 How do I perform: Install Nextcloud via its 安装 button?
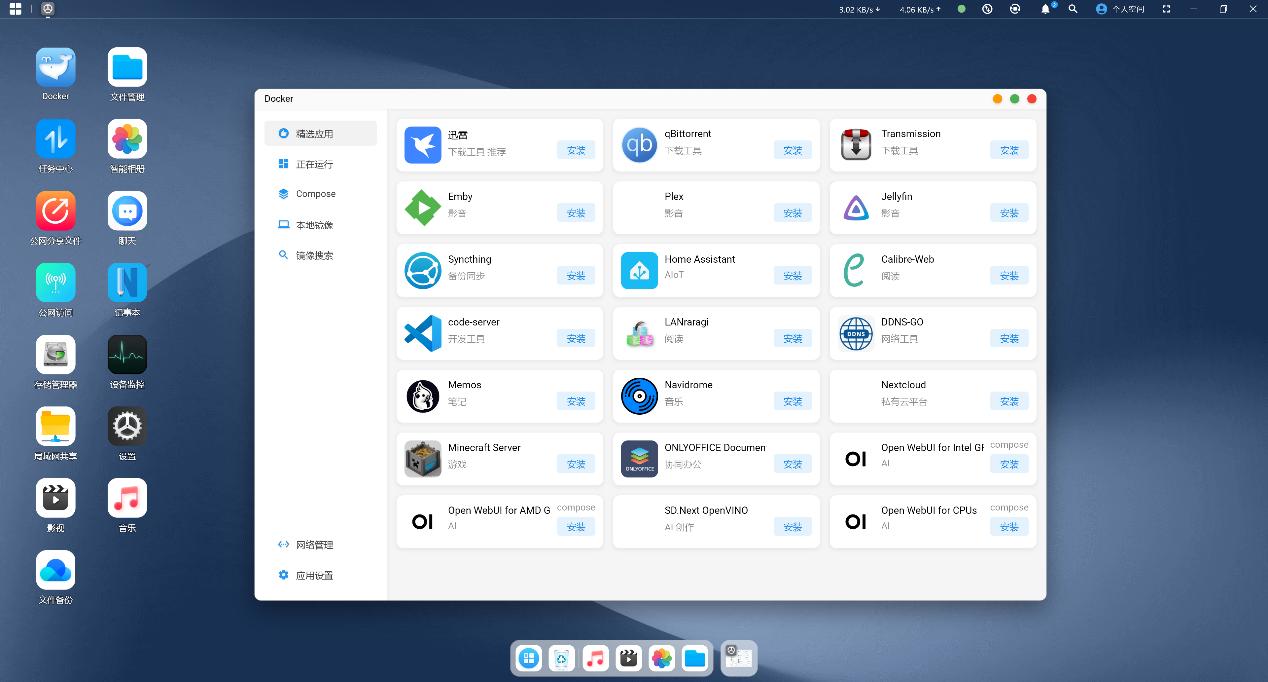(x=1009, y=401)
